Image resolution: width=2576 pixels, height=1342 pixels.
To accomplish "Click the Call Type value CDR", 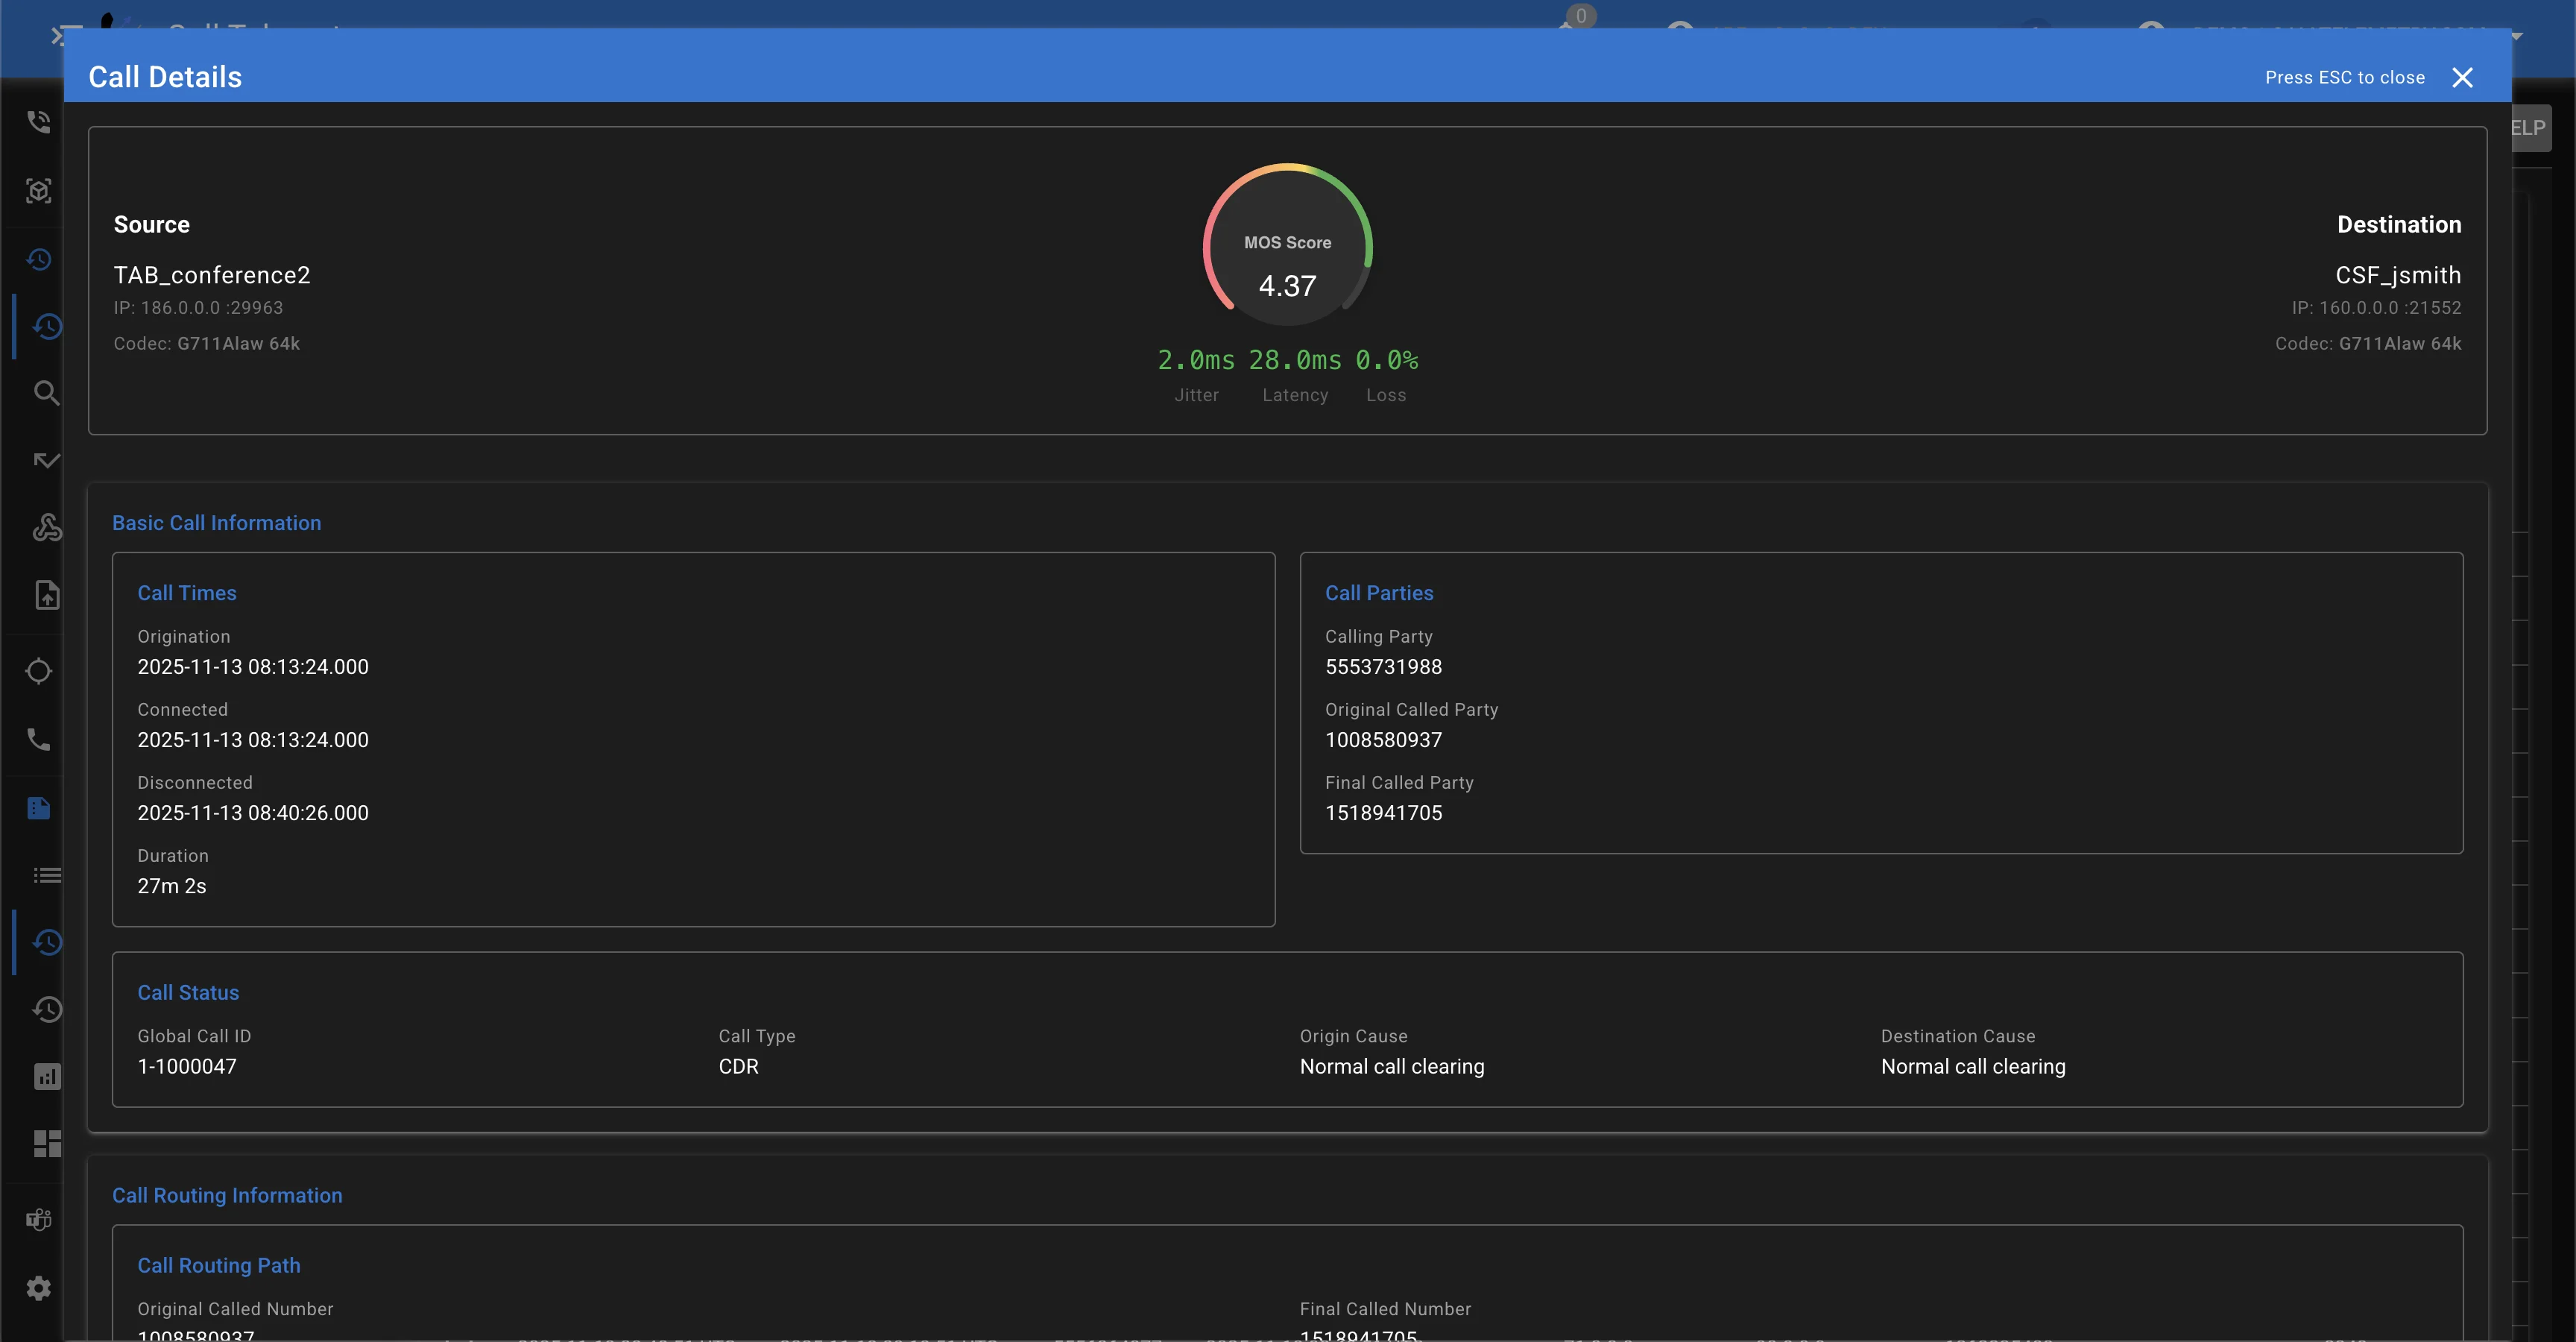I will click(739, 1067).
